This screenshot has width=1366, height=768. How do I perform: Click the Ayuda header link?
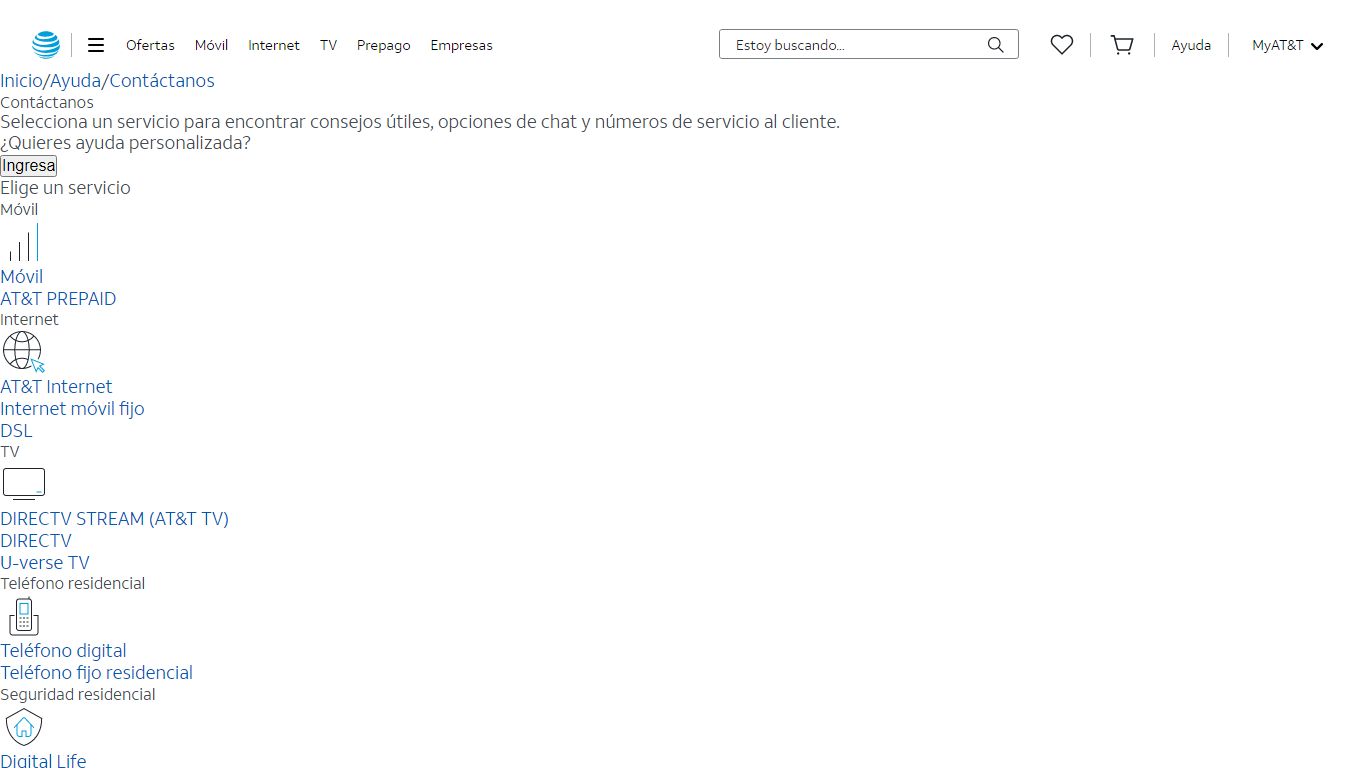[1191, 45]
